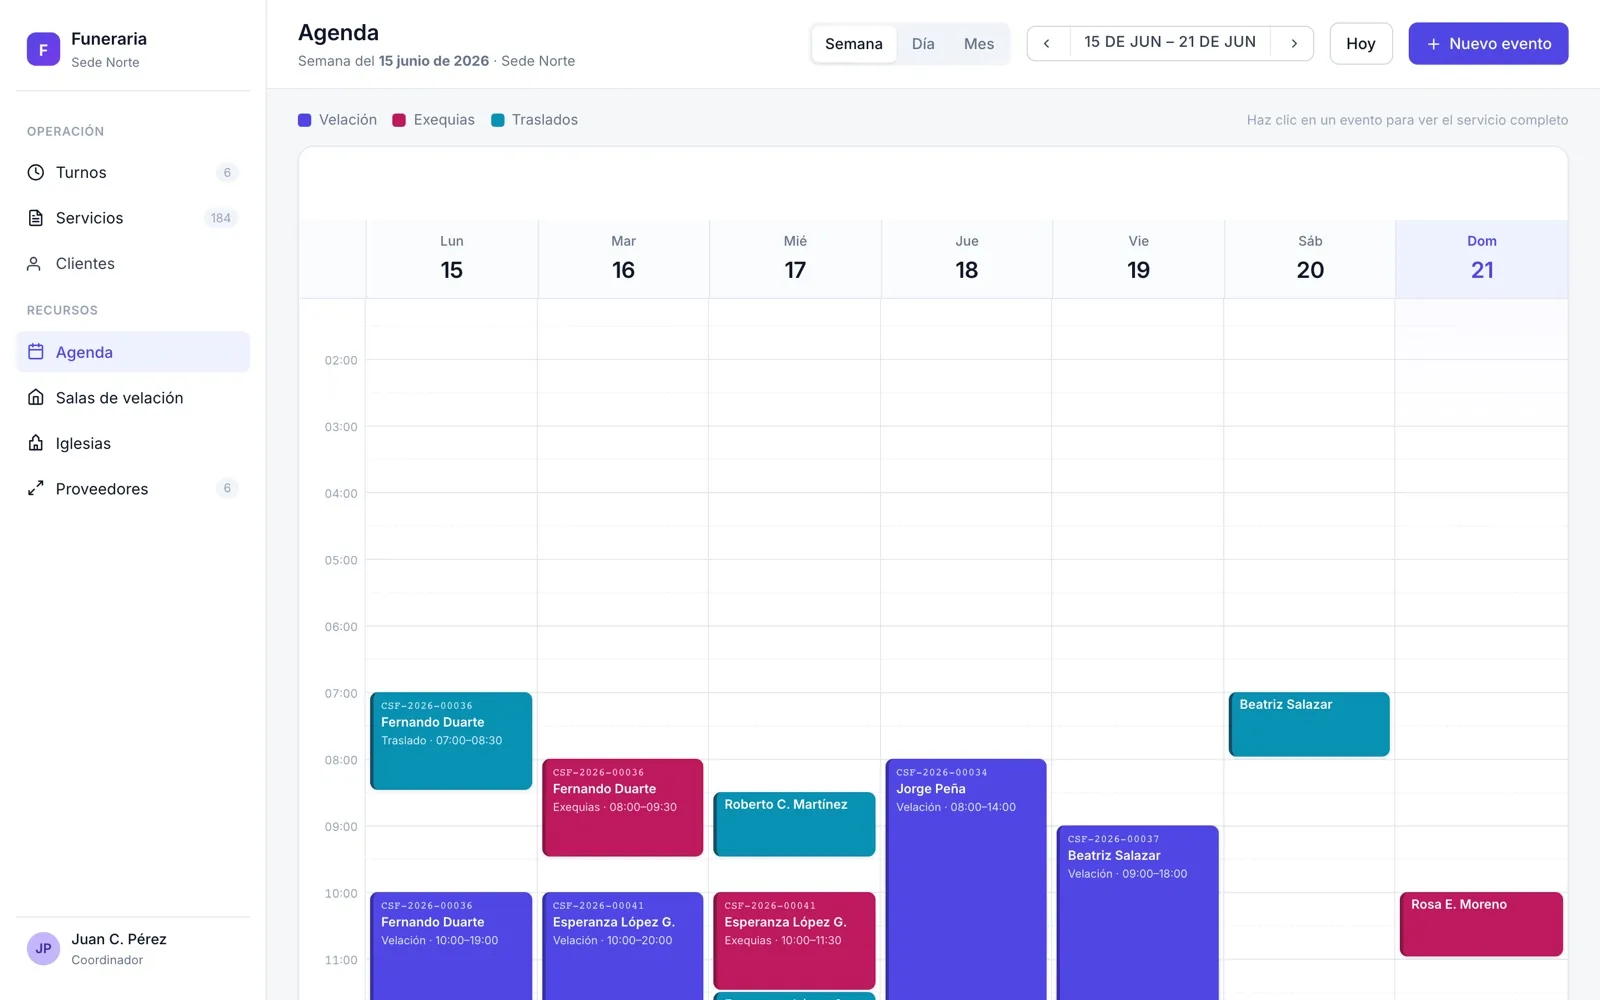Open Iglesias in the sidebar
This screenshot has width=1600, height=1000.
click(133, 443)
